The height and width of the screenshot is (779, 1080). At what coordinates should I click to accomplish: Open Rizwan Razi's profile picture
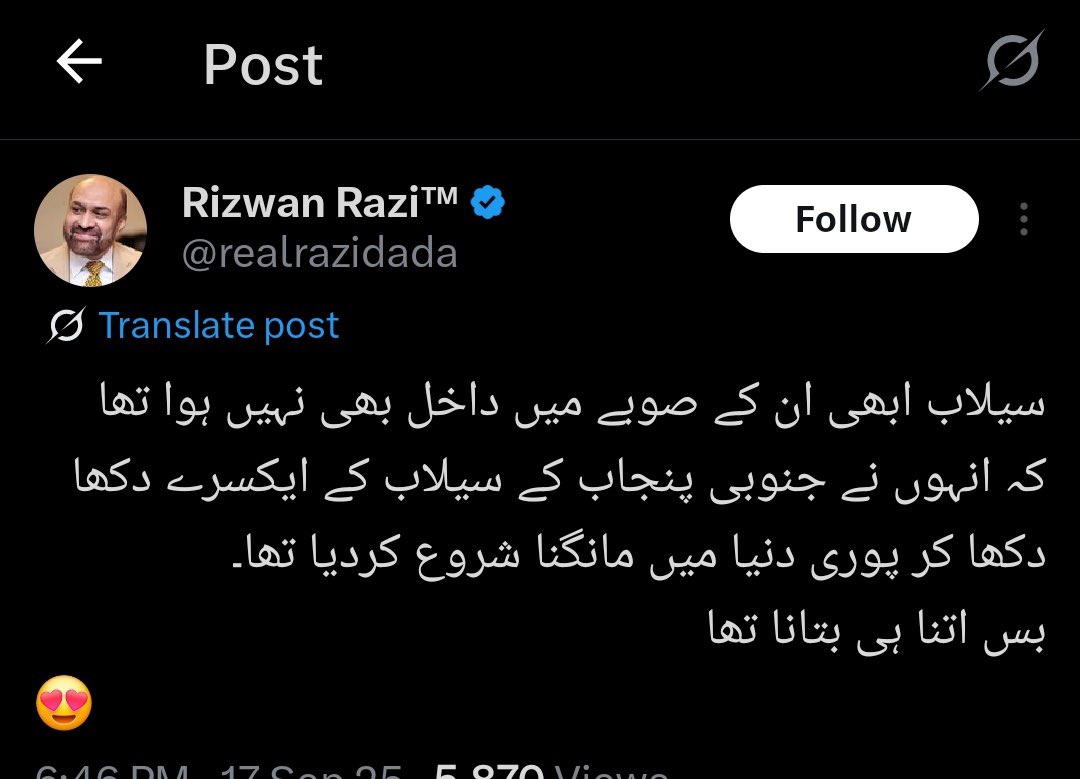pyautogui.click(x=90, y=230)
